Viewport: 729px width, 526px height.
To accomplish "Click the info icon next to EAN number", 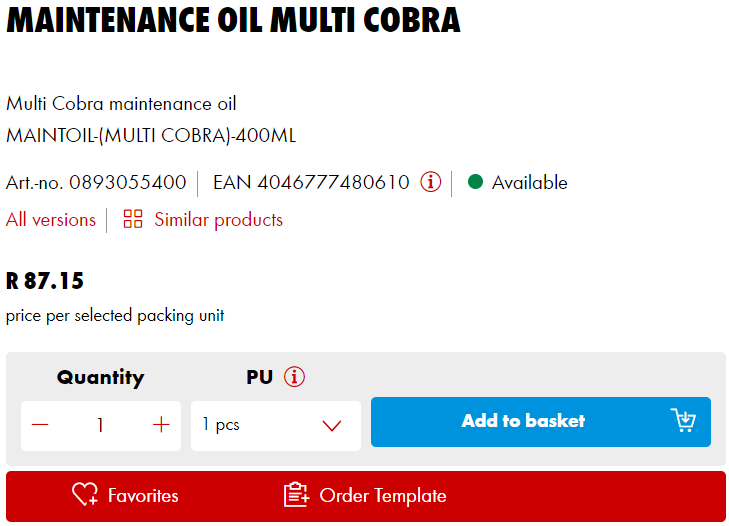I will (x=430, y=182).
